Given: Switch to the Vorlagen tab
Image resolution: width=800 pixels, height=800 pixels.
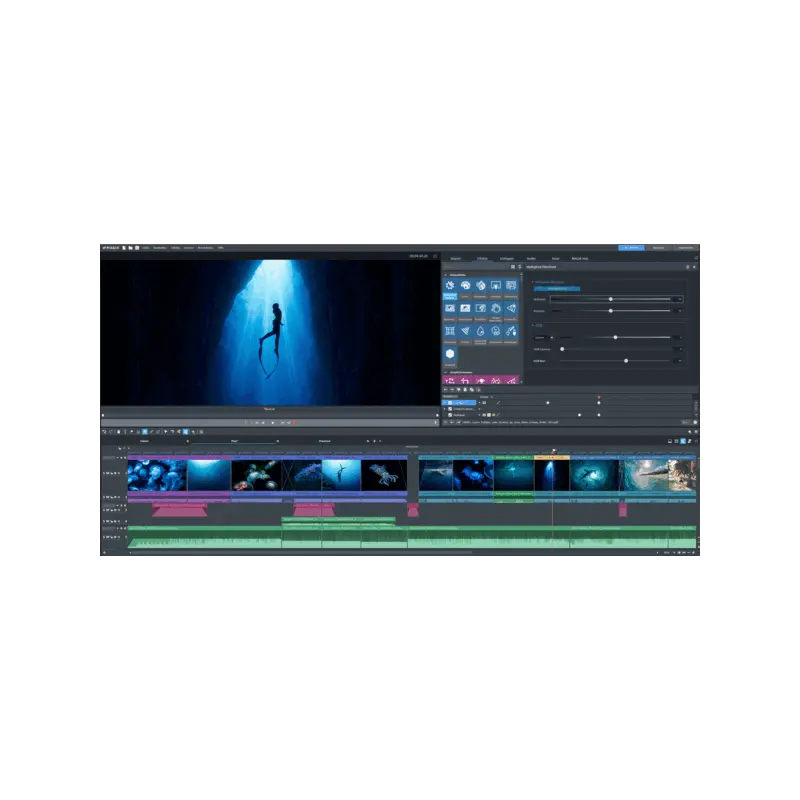Looking at the screenshot, I should click(507, 259).
